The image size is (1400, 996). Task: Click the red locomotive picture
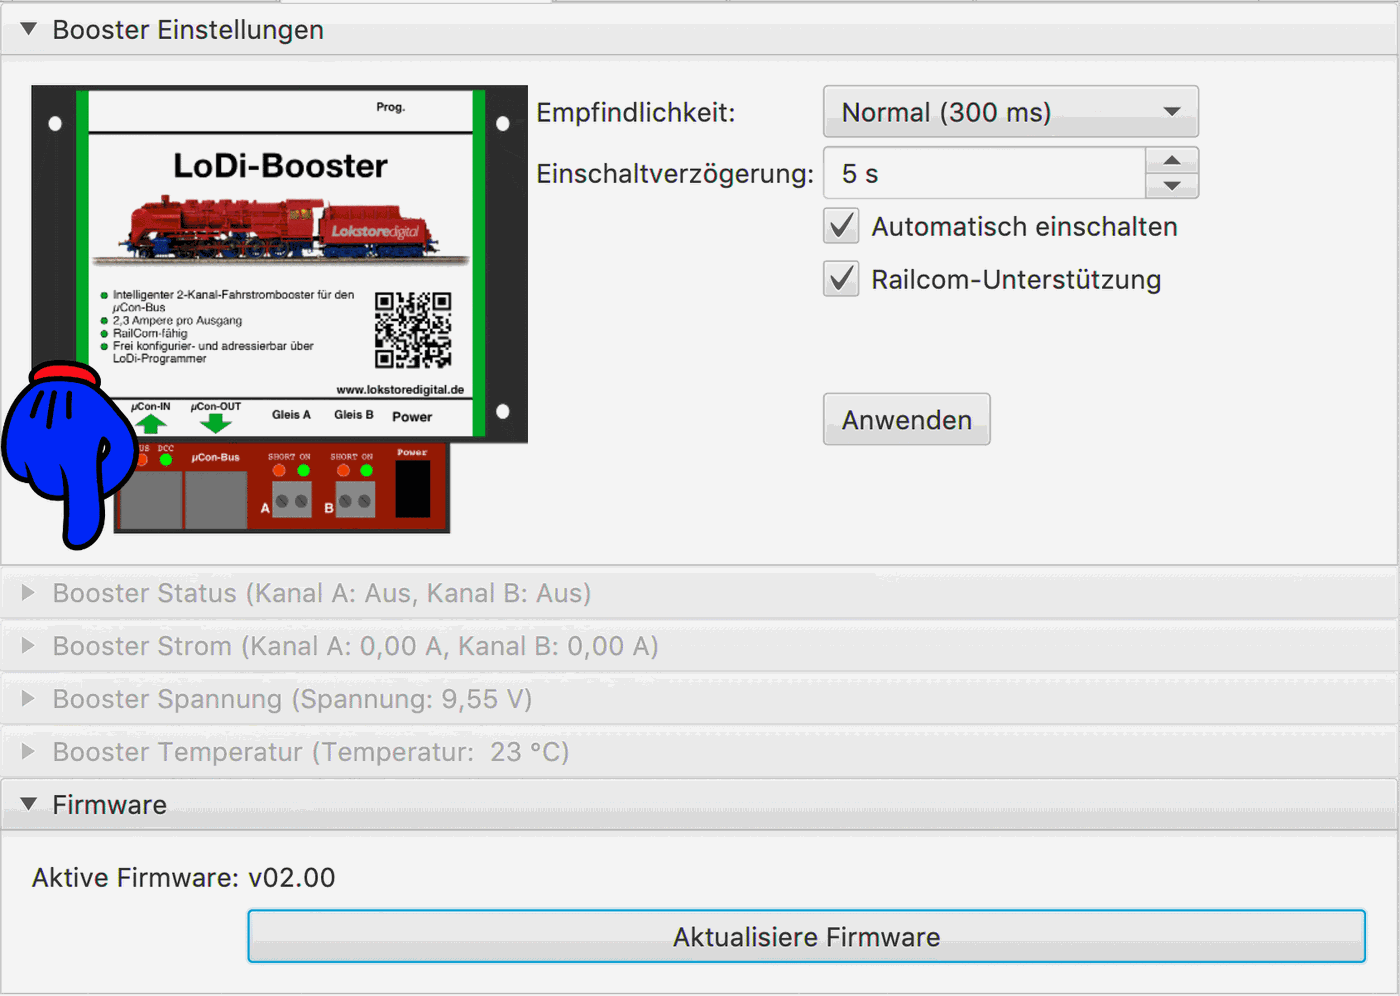click(280, 228)
